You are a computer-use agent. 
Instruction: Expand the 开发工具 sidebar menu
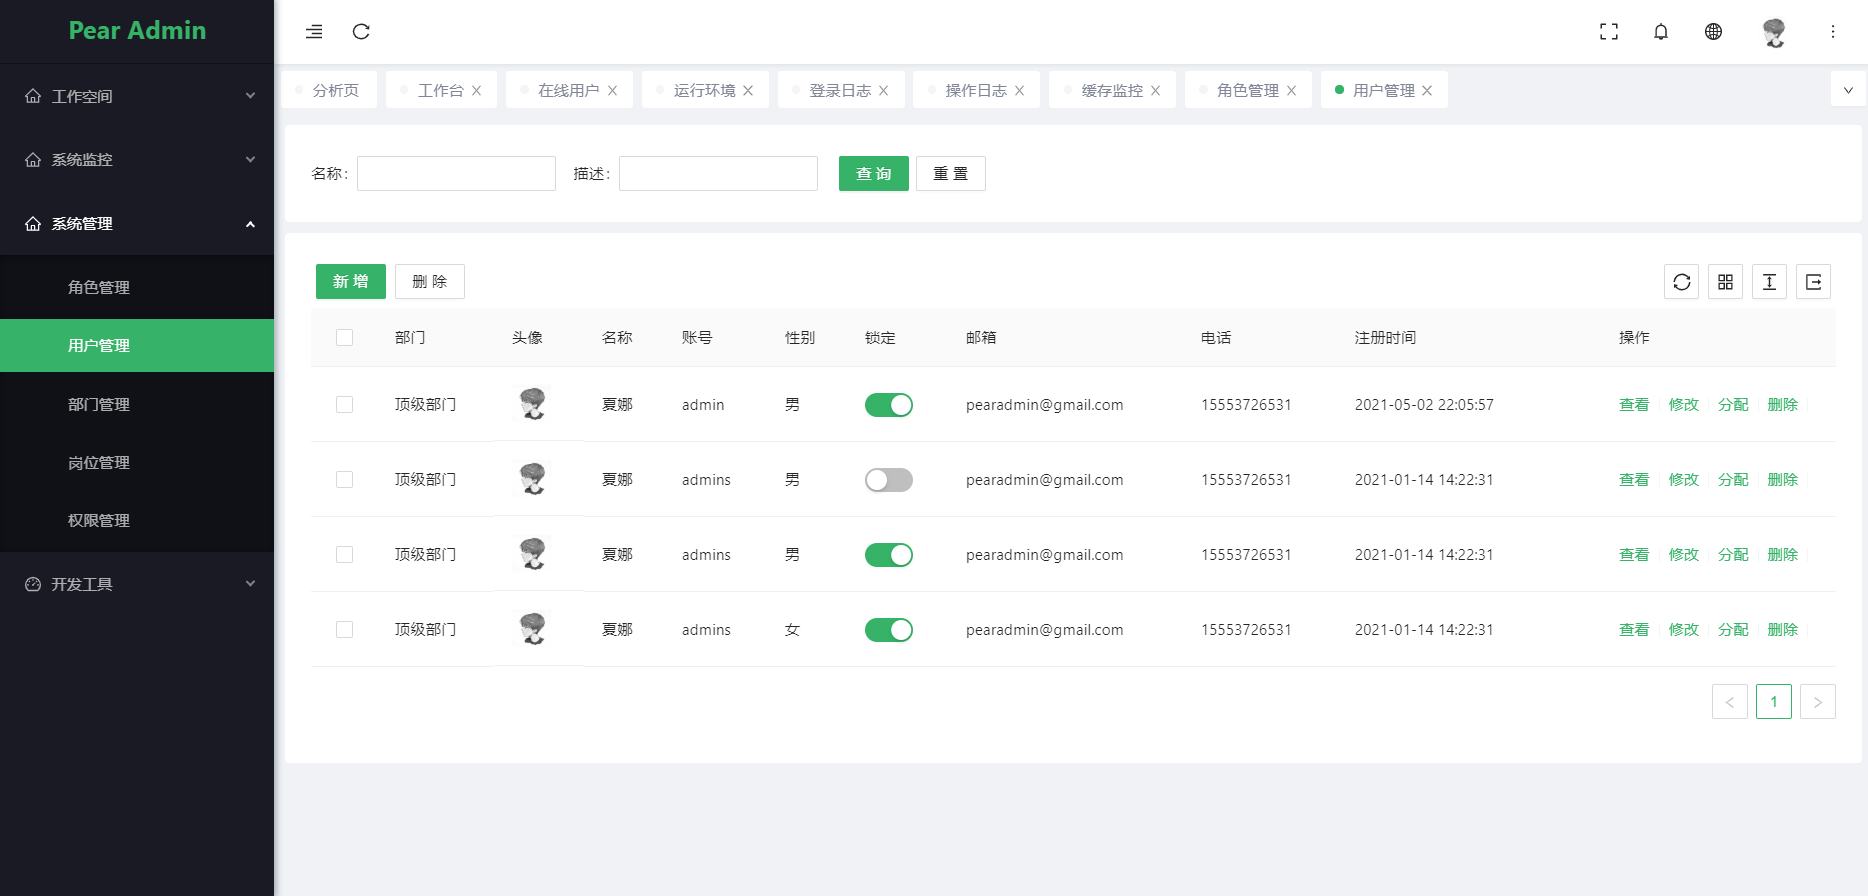click(137, 584)
